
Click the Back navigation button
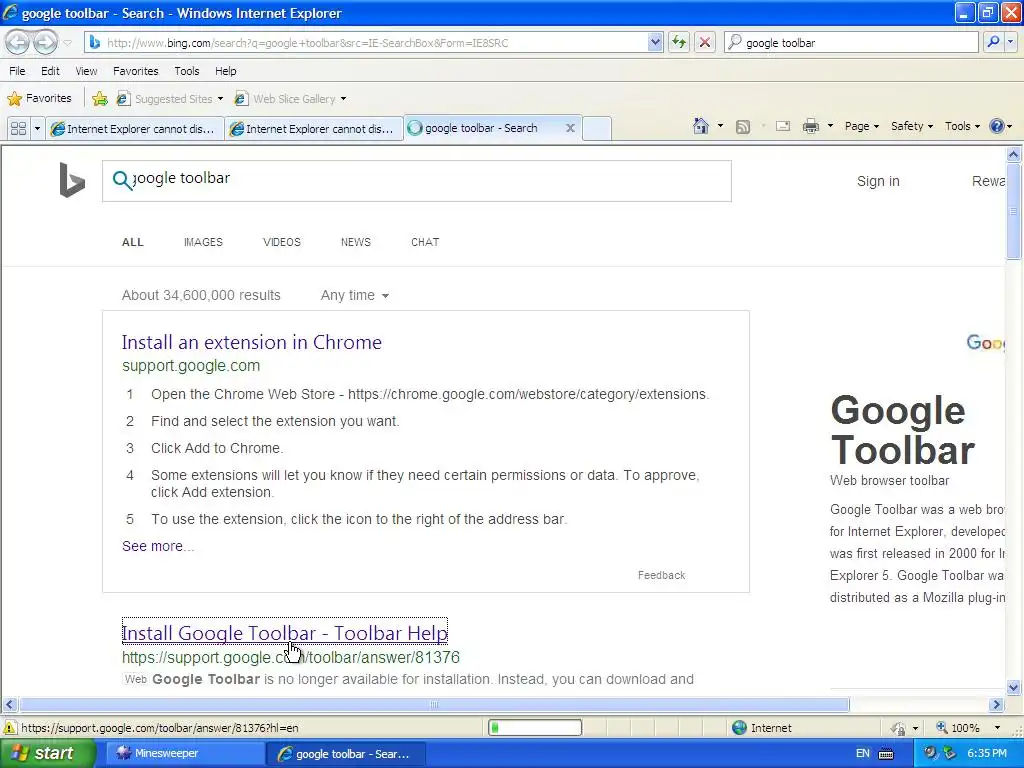(x=18, y=42)
